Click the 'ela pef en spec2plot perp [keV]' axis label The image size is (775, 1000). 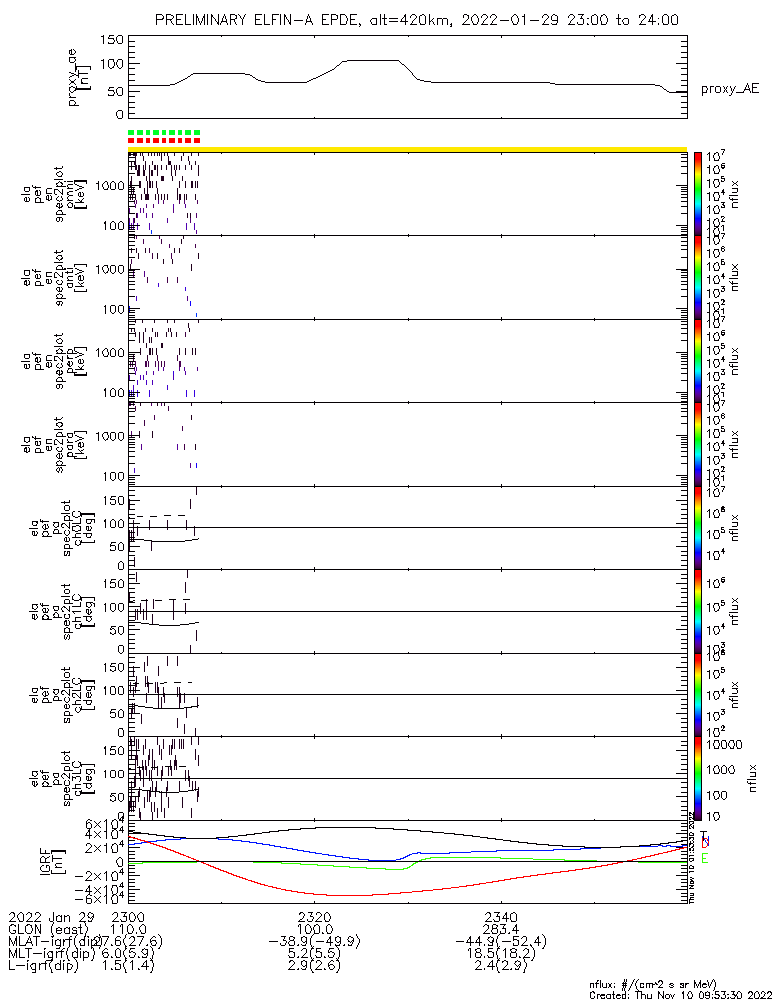[x=54, y=361]
